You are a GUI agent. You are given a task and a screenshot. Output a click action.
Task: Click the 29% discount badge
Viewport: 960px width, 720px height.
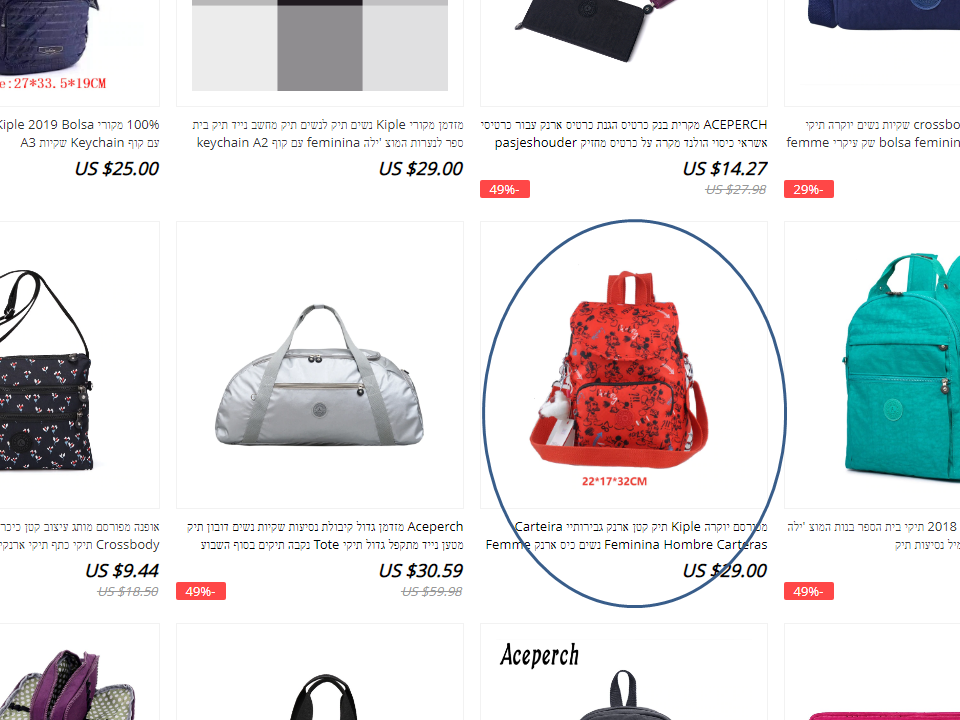coord(809,189)
